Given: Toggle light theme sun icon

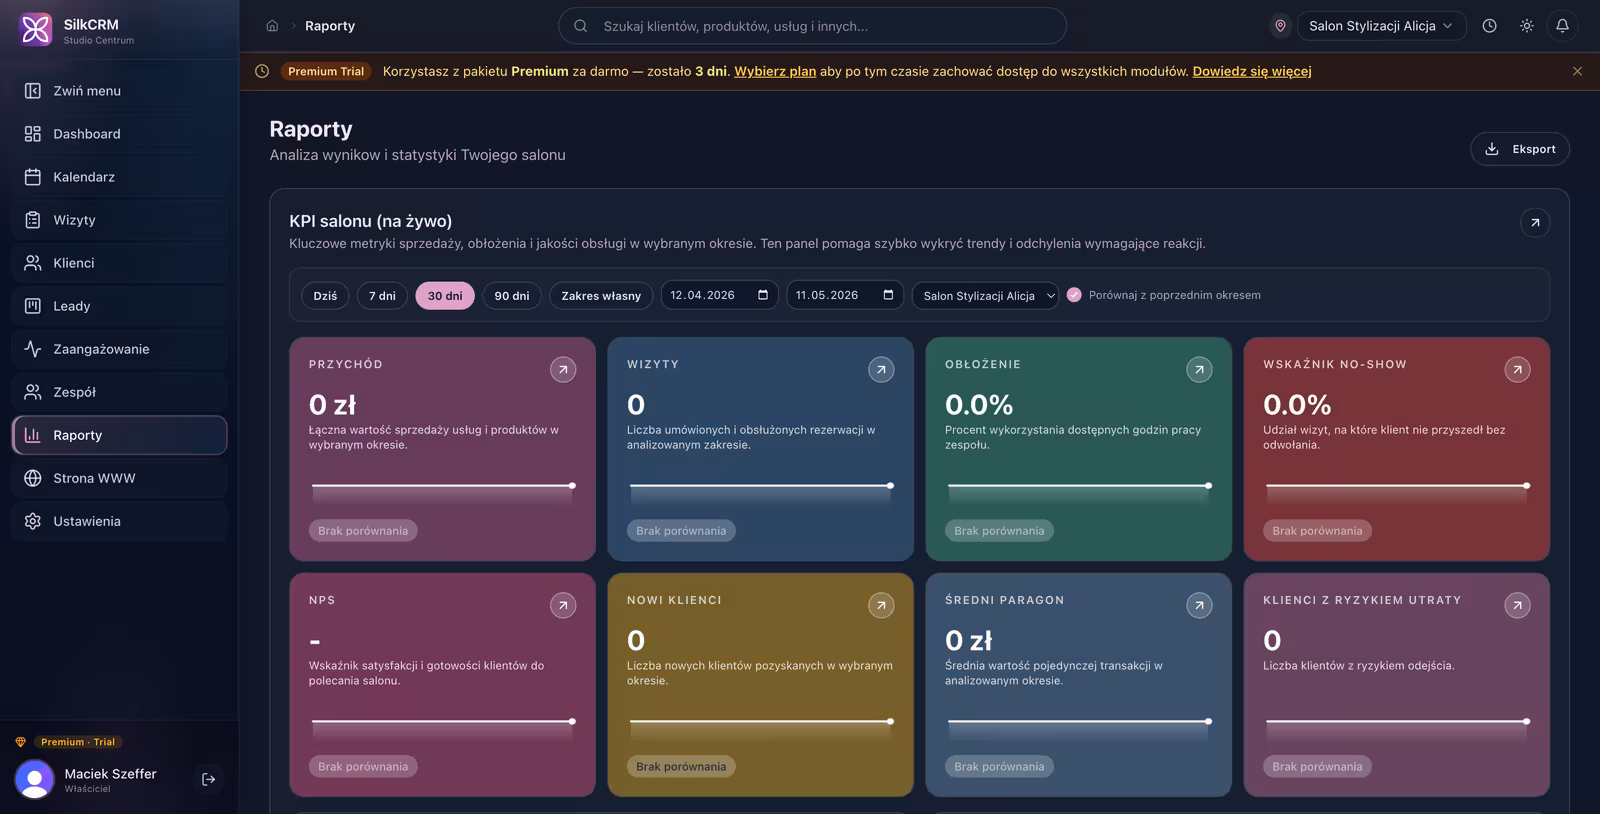Looking at the screenshot, I should point(1526,26).
